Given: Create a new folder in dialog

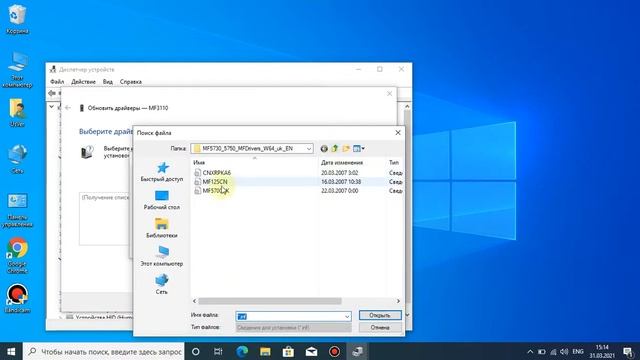Looking at the screenshot, I should tap(346, 149).
